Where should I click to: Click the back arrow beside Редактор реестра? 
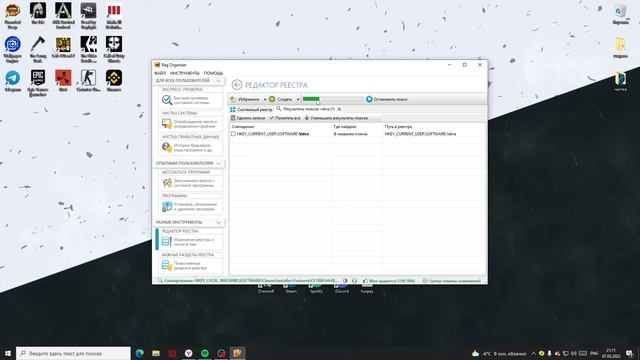pyautogui.click(x=237, y=85)
